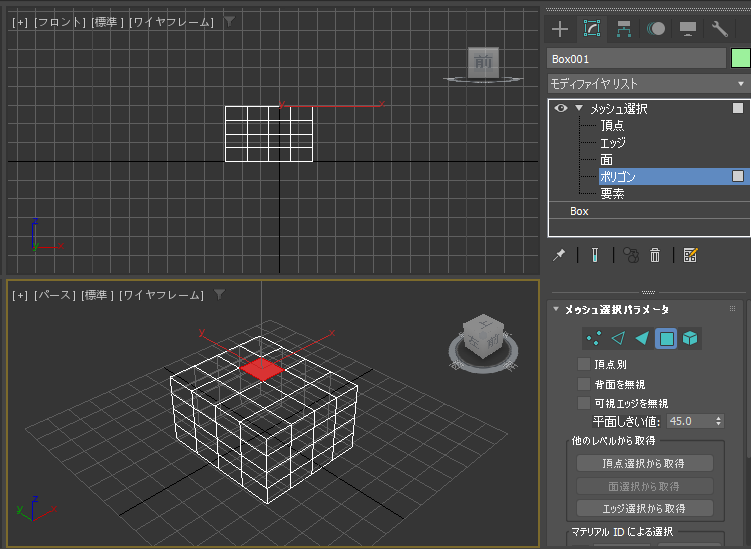
Task: Open perspective viewport [パース] view menu
Action: [x=55, y=295]
